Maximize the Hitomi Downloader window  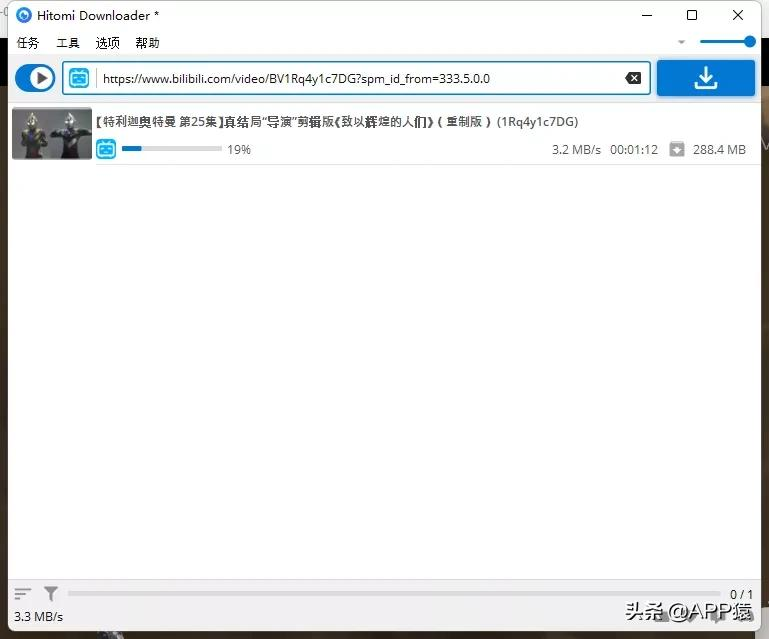(692, 15)
